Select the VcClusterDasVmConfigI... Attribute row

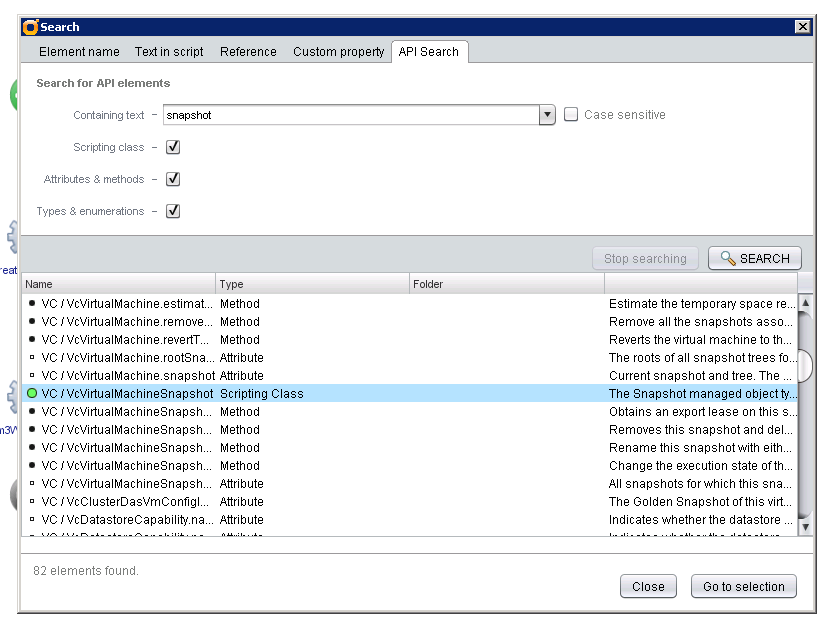pyautogui.click(x=409, y=501)
